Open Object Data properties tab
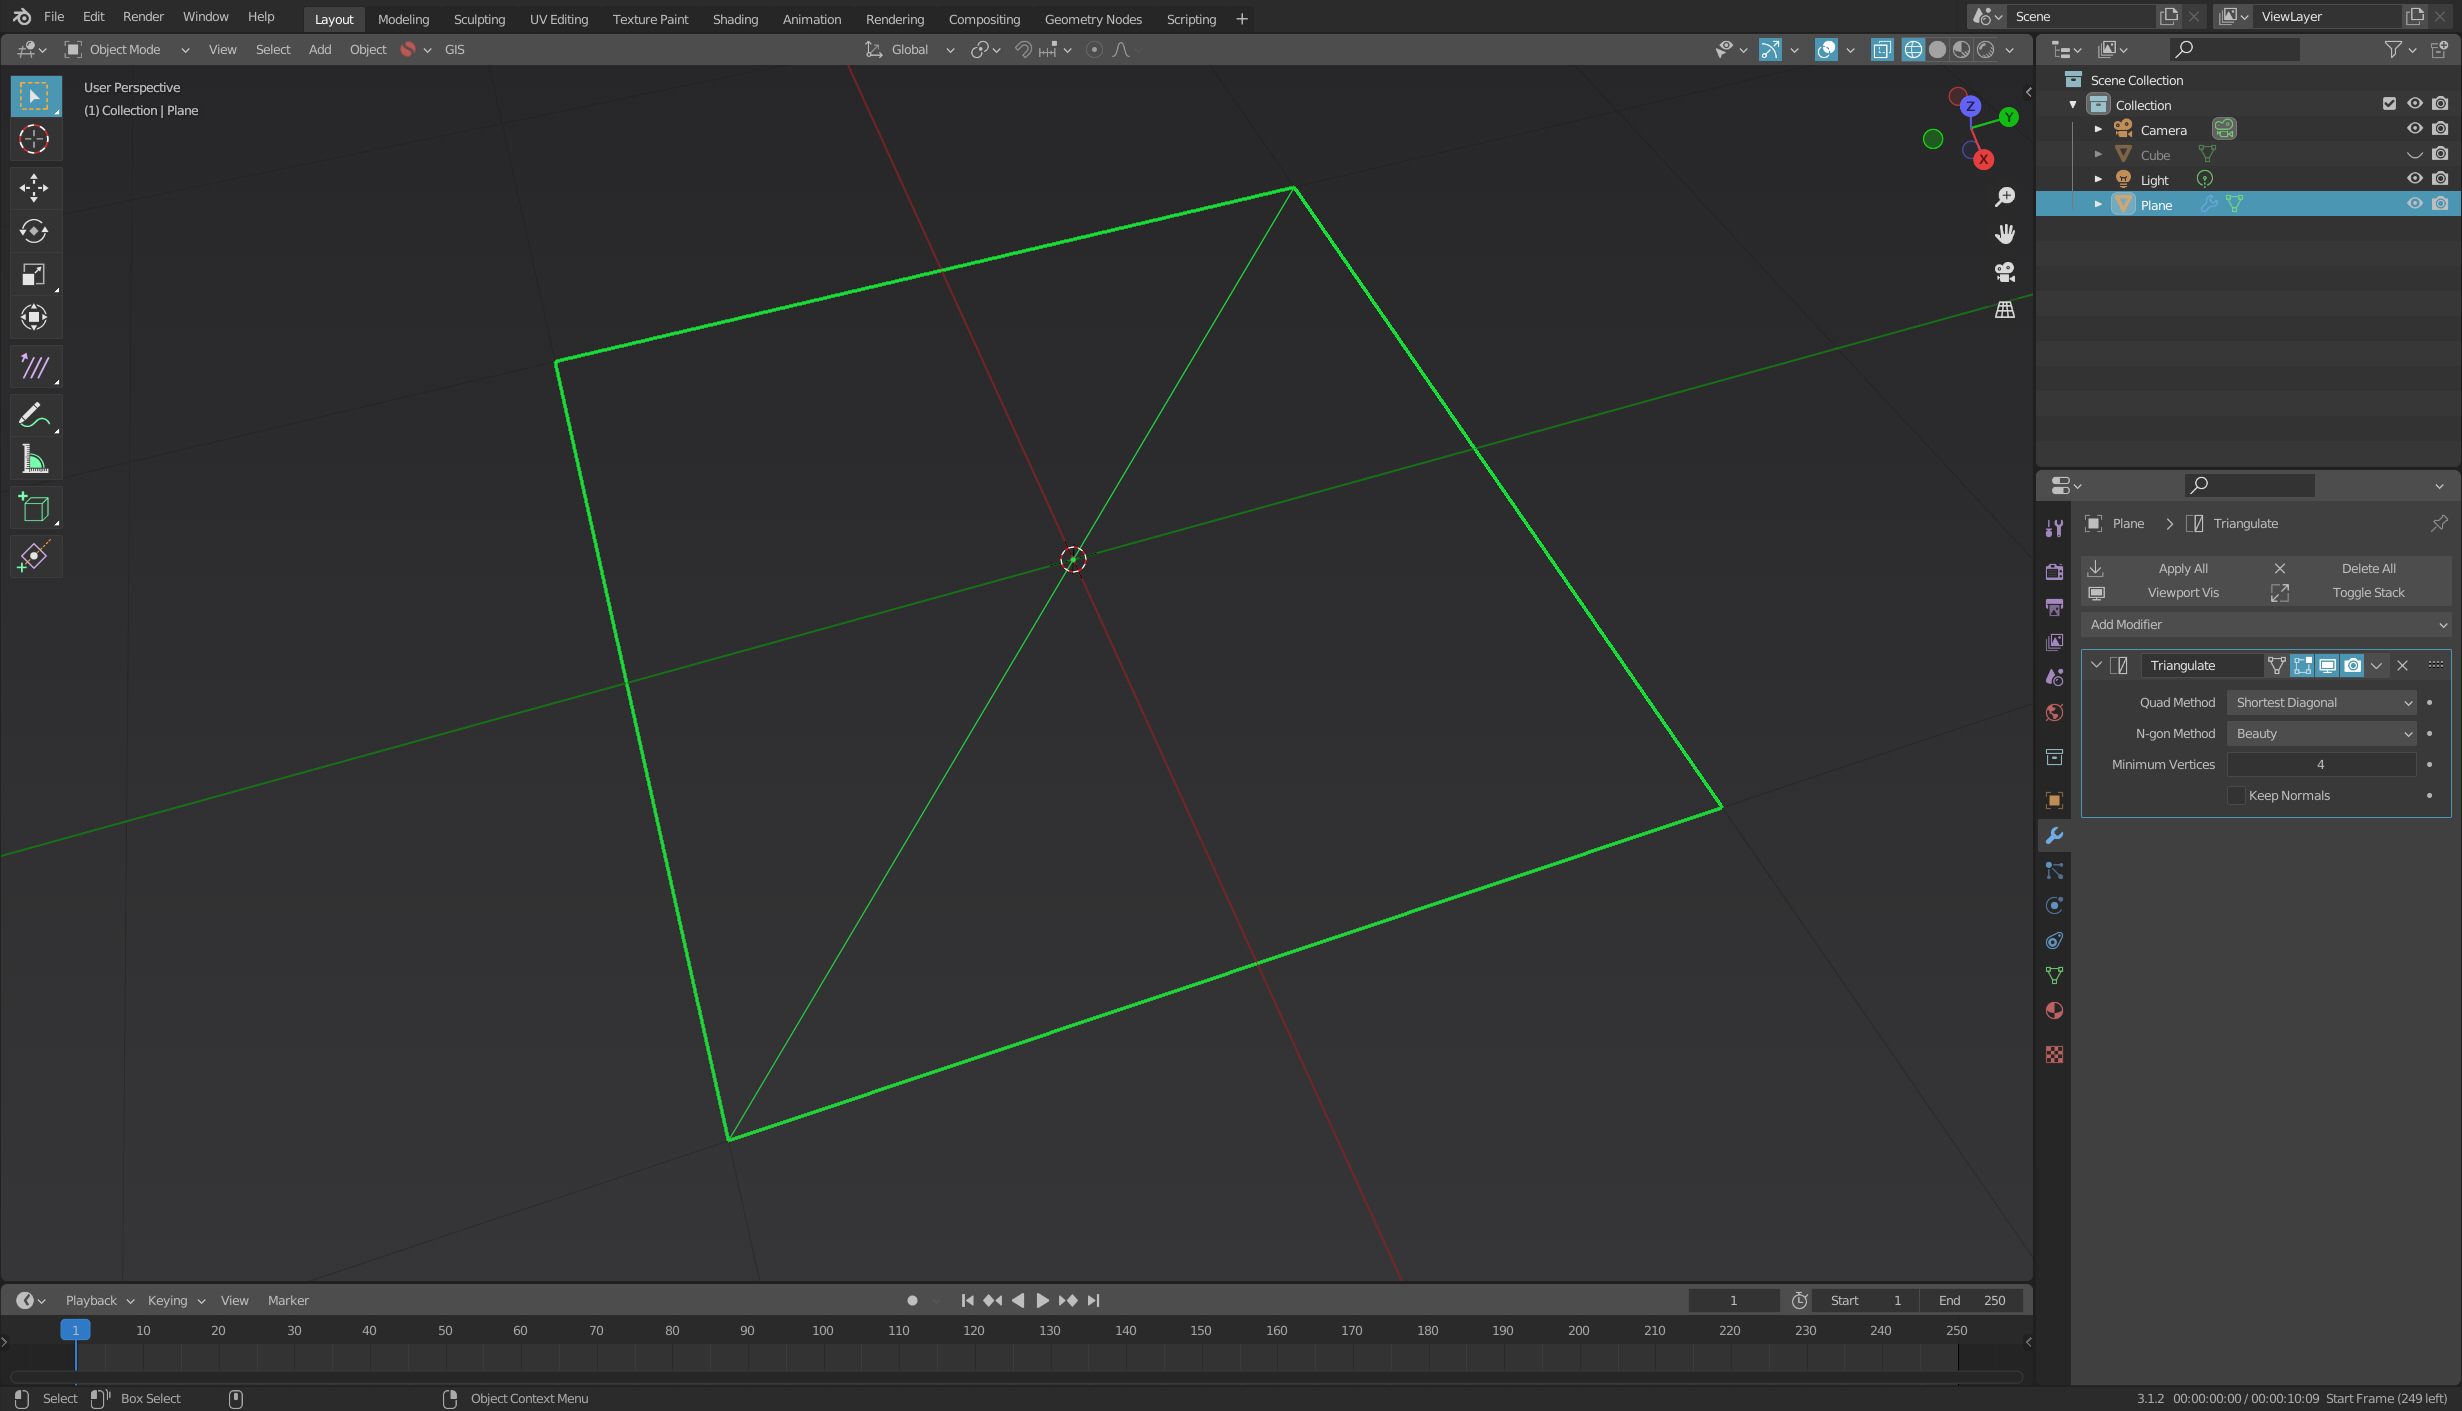This screenshot has width=2462, height=1411. coord(2054,975)
